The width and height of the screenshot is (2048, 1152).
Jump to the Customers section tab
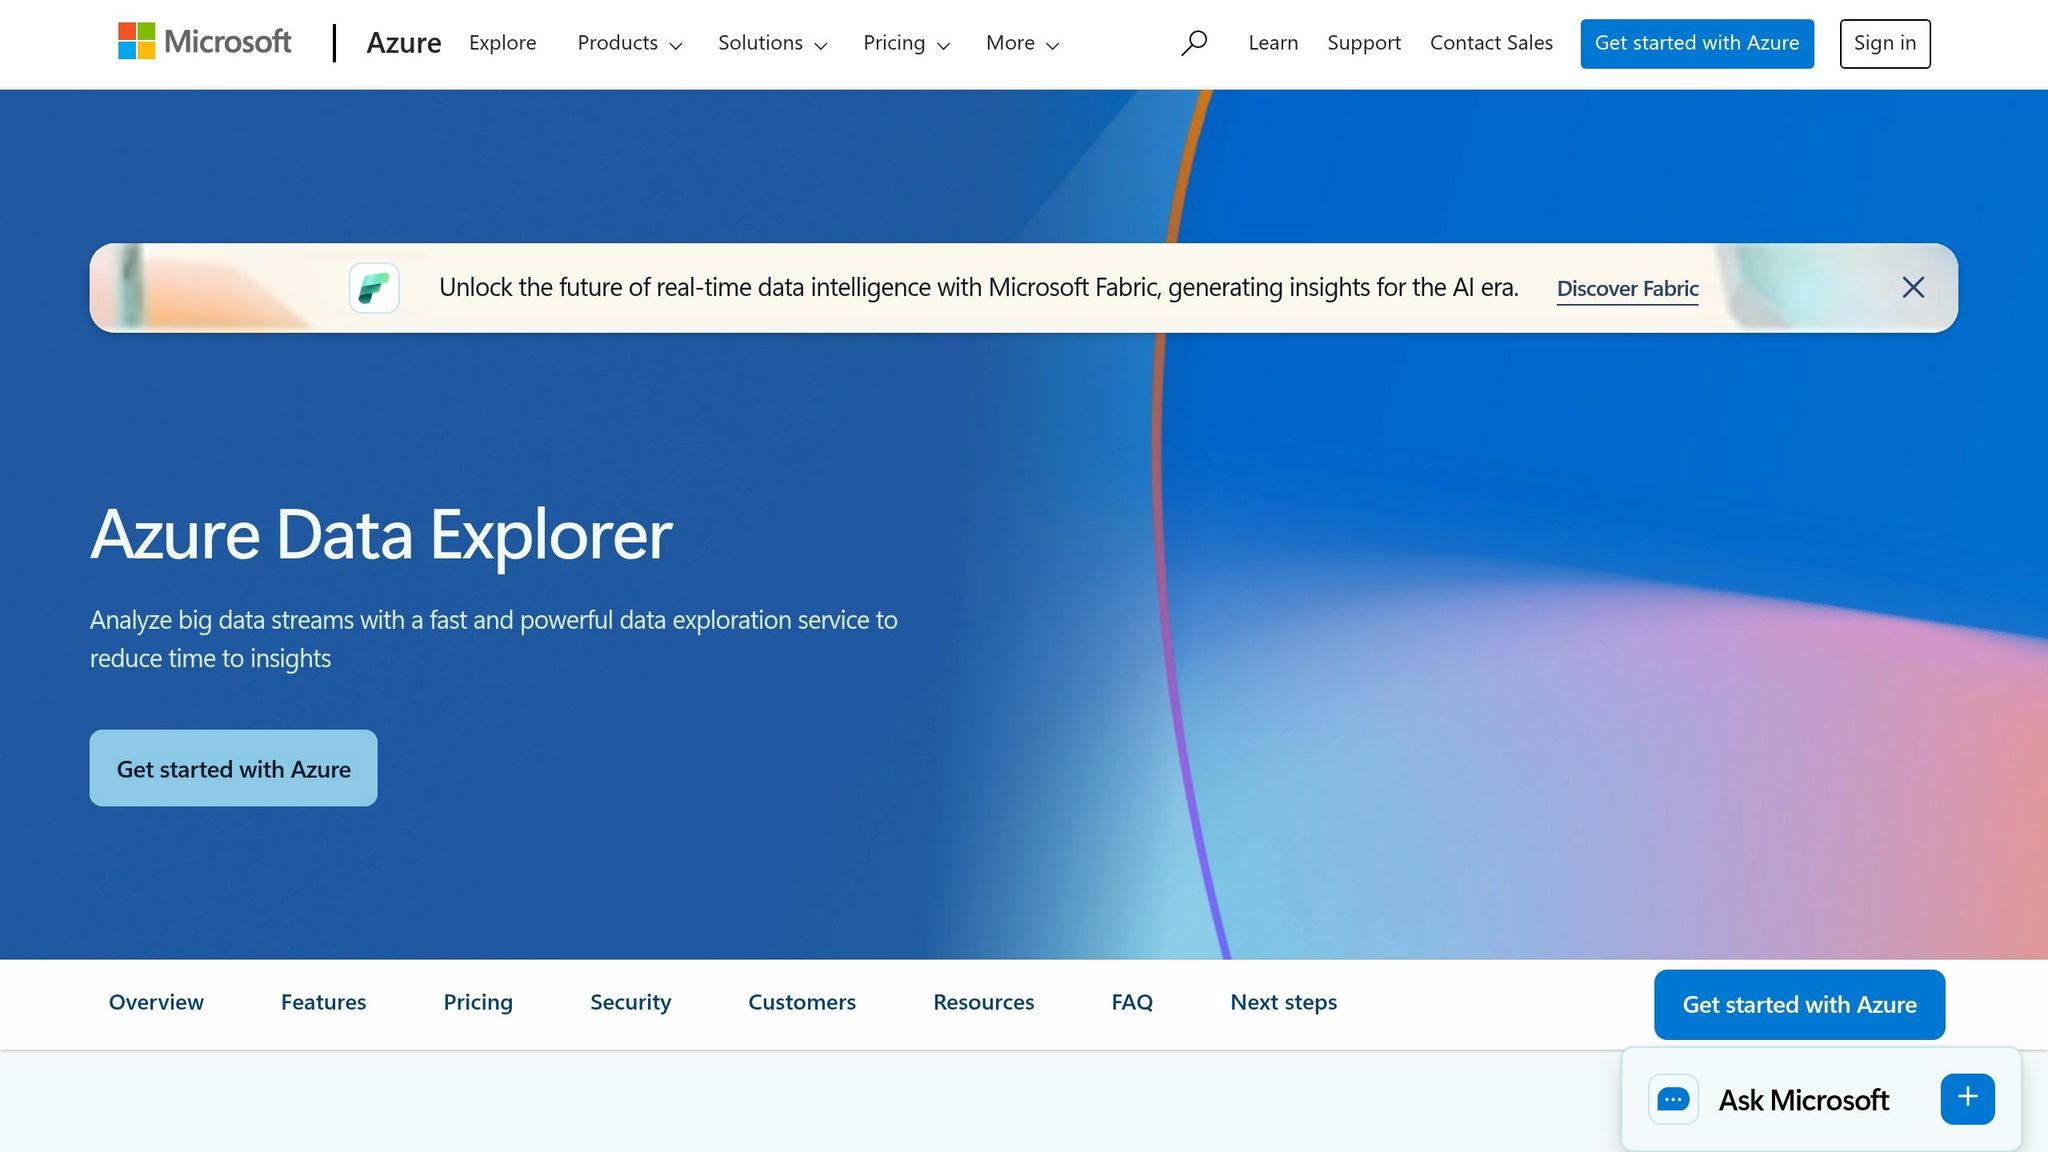click(x=802, y=1002)
